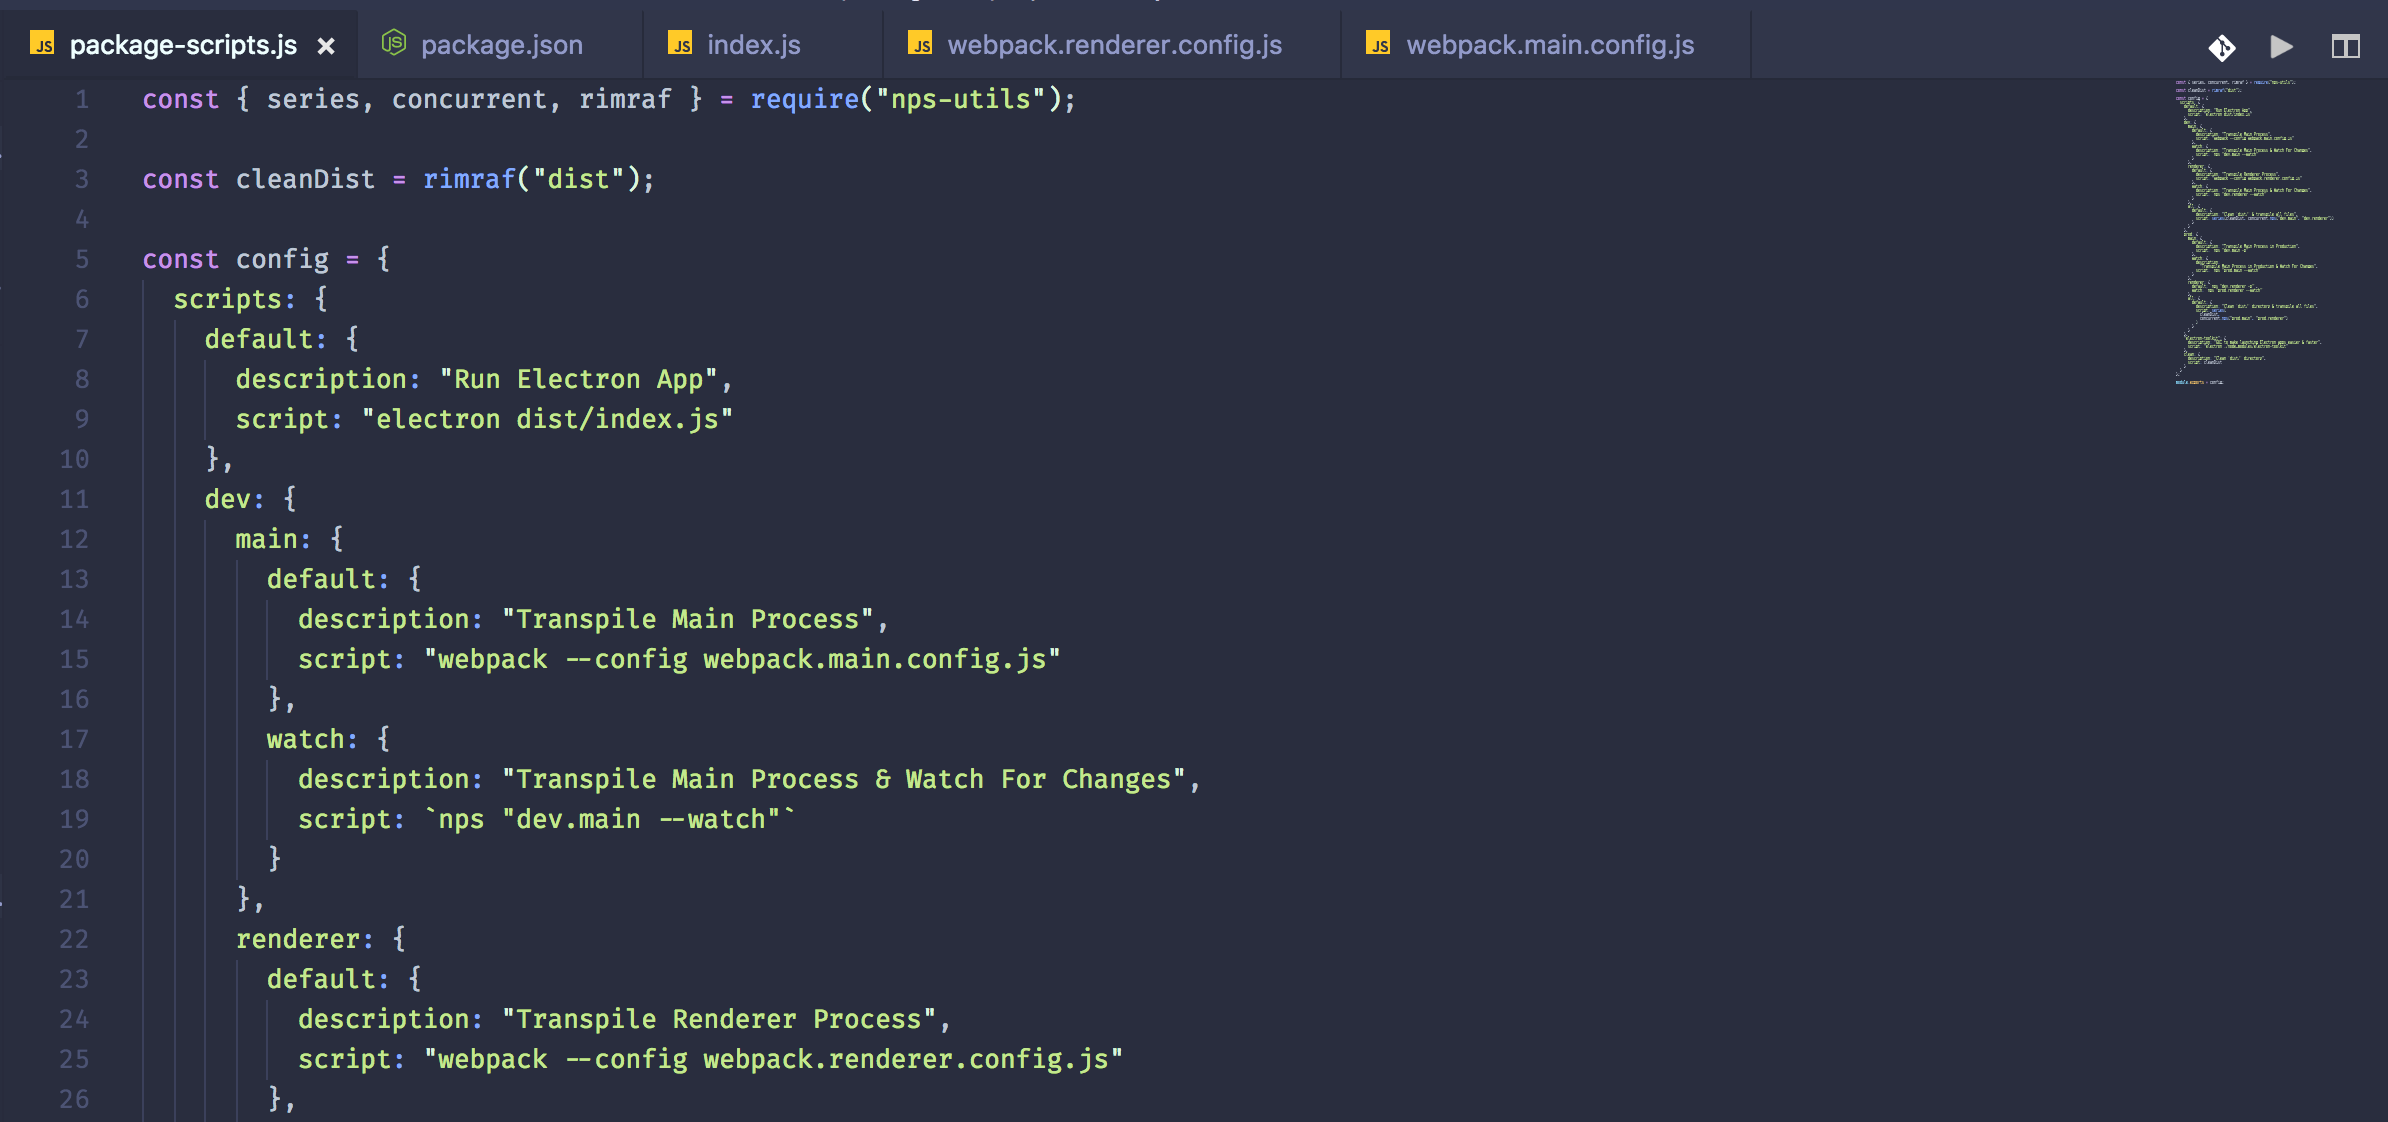Open the Git panel via the git icon
The height and width of the screenshot is (1122, 2388).
(2222, 45)
